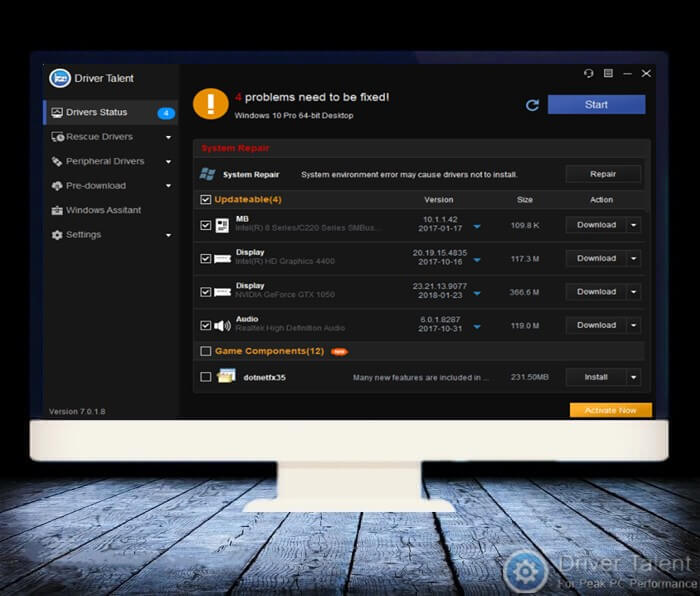The width and height of the screenshot is (700, 596).
Task: Uncheck the Intel HD Graphics 4400 checkbox
Action: click(205, 258)
